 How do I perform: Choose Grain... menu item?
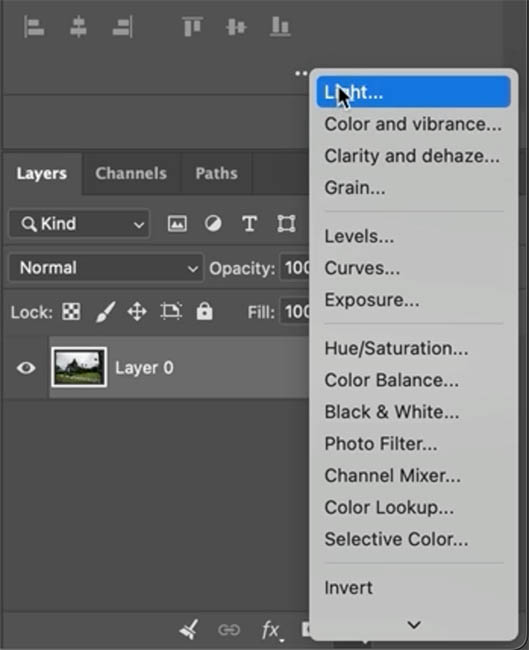click(413, 188)
